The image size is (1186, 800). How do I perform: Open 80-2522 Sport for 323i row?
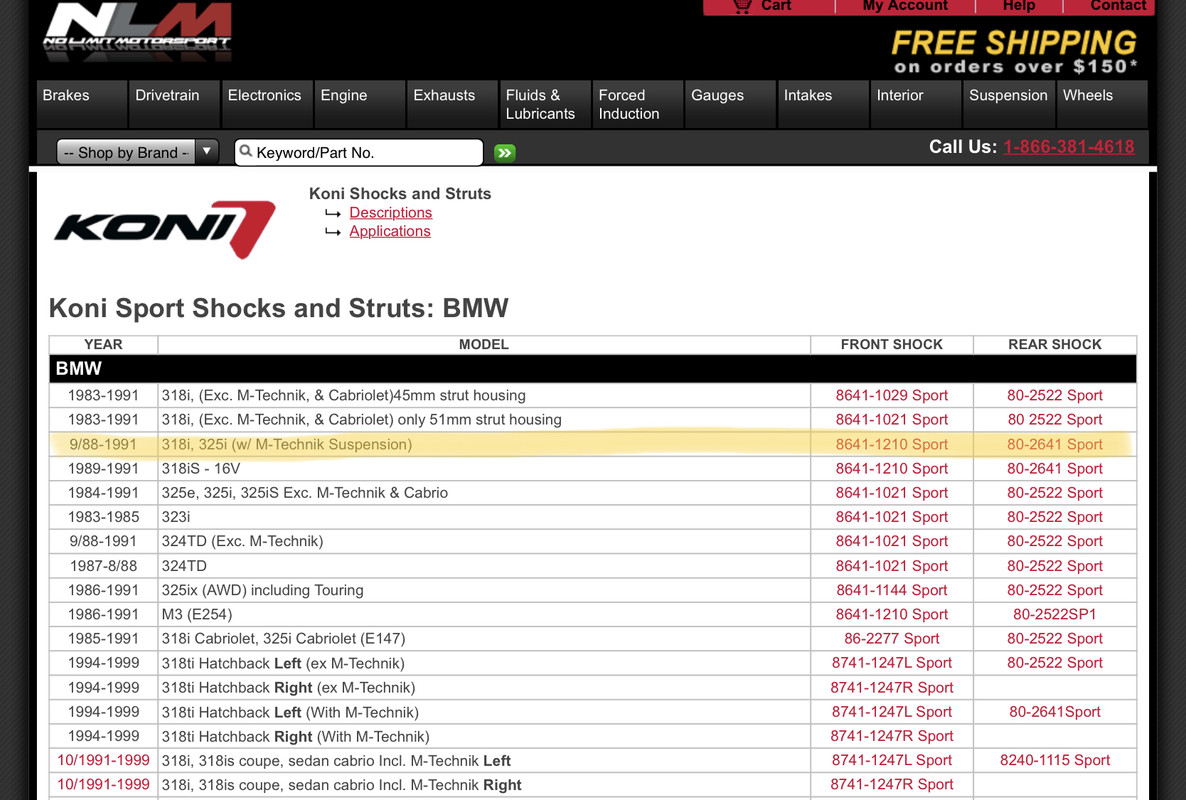pos(1054,517)
